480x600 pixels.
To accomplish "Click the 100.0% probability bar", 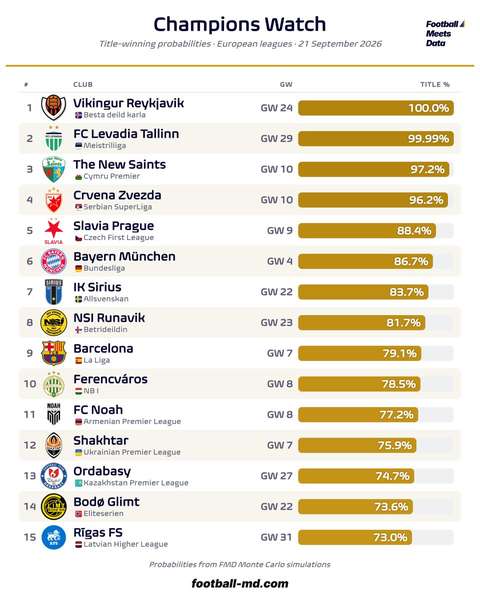I will pyautogui.click(x=376, y=108).
